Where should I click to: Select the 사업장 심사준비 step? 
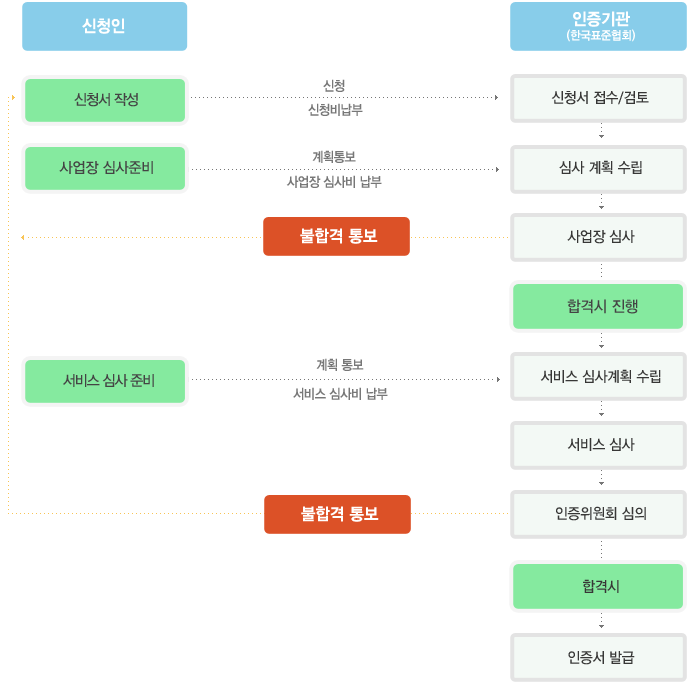105,168
